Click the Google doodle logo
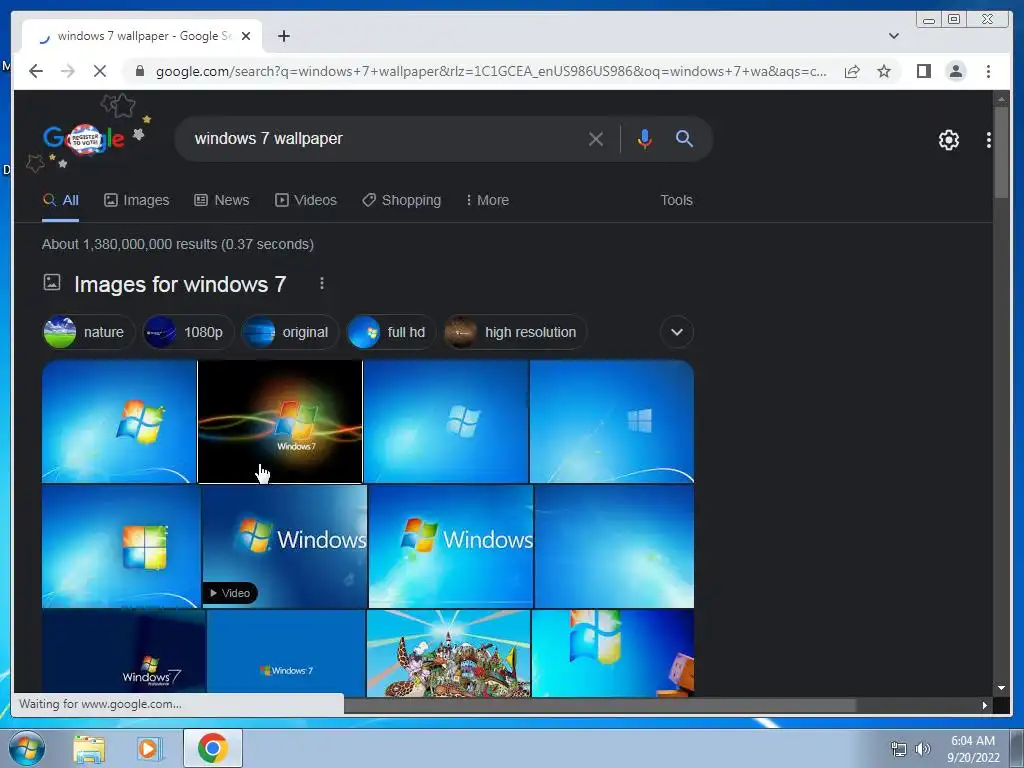The width and height of the screenshot is (1024, 768). coord(85,137)
